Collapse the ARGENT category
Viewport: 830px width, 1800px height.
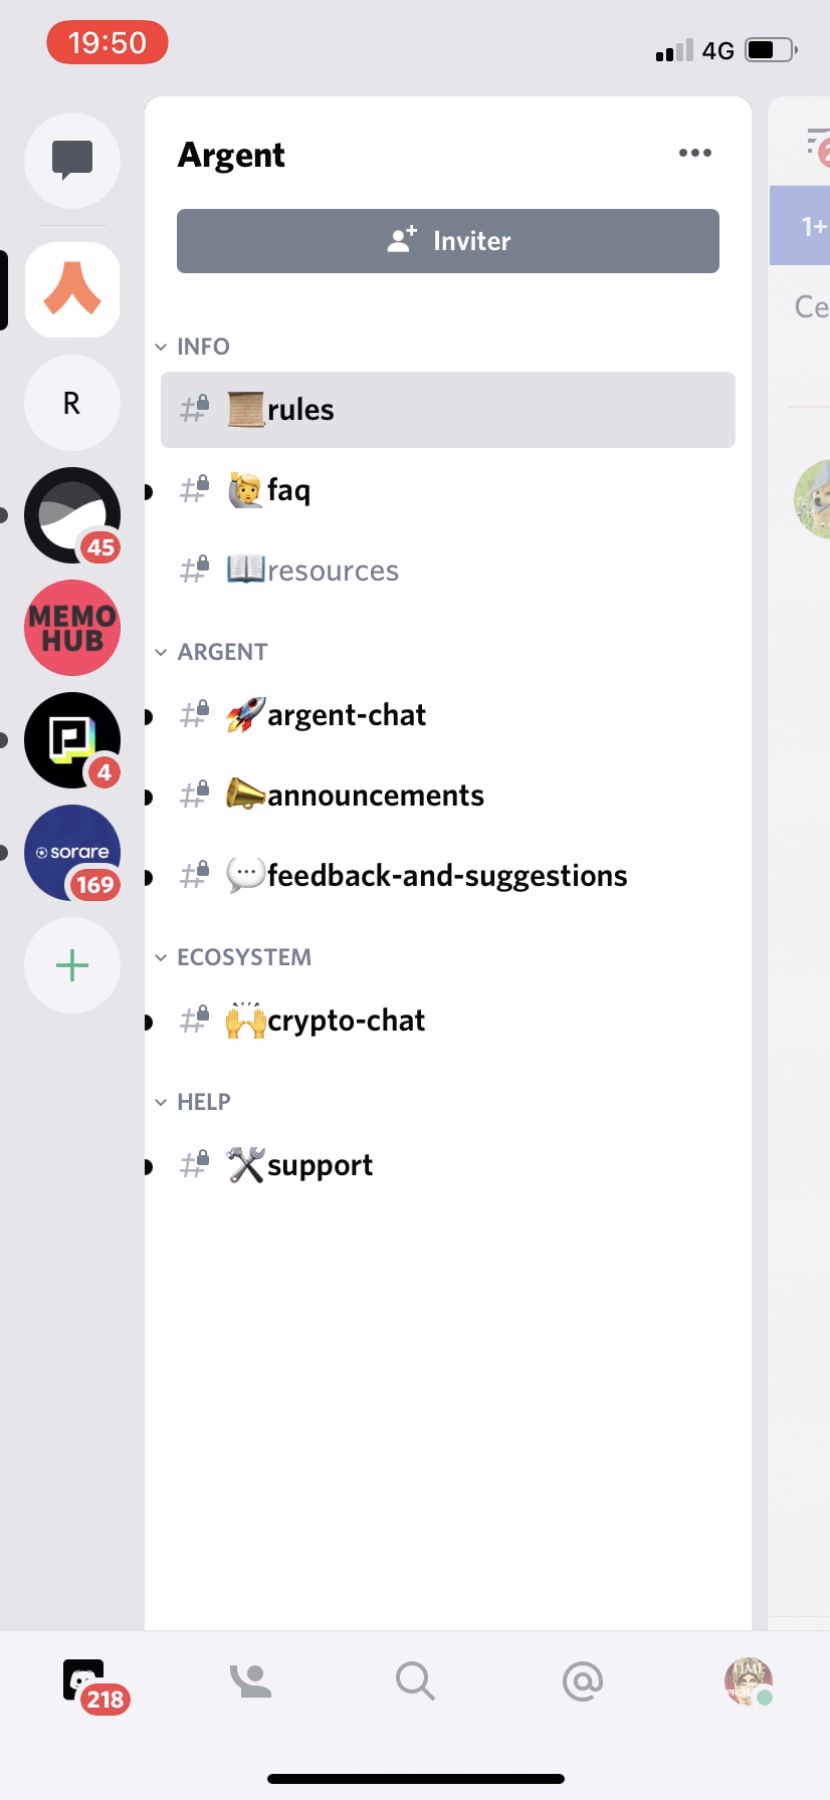click(212, 651)
